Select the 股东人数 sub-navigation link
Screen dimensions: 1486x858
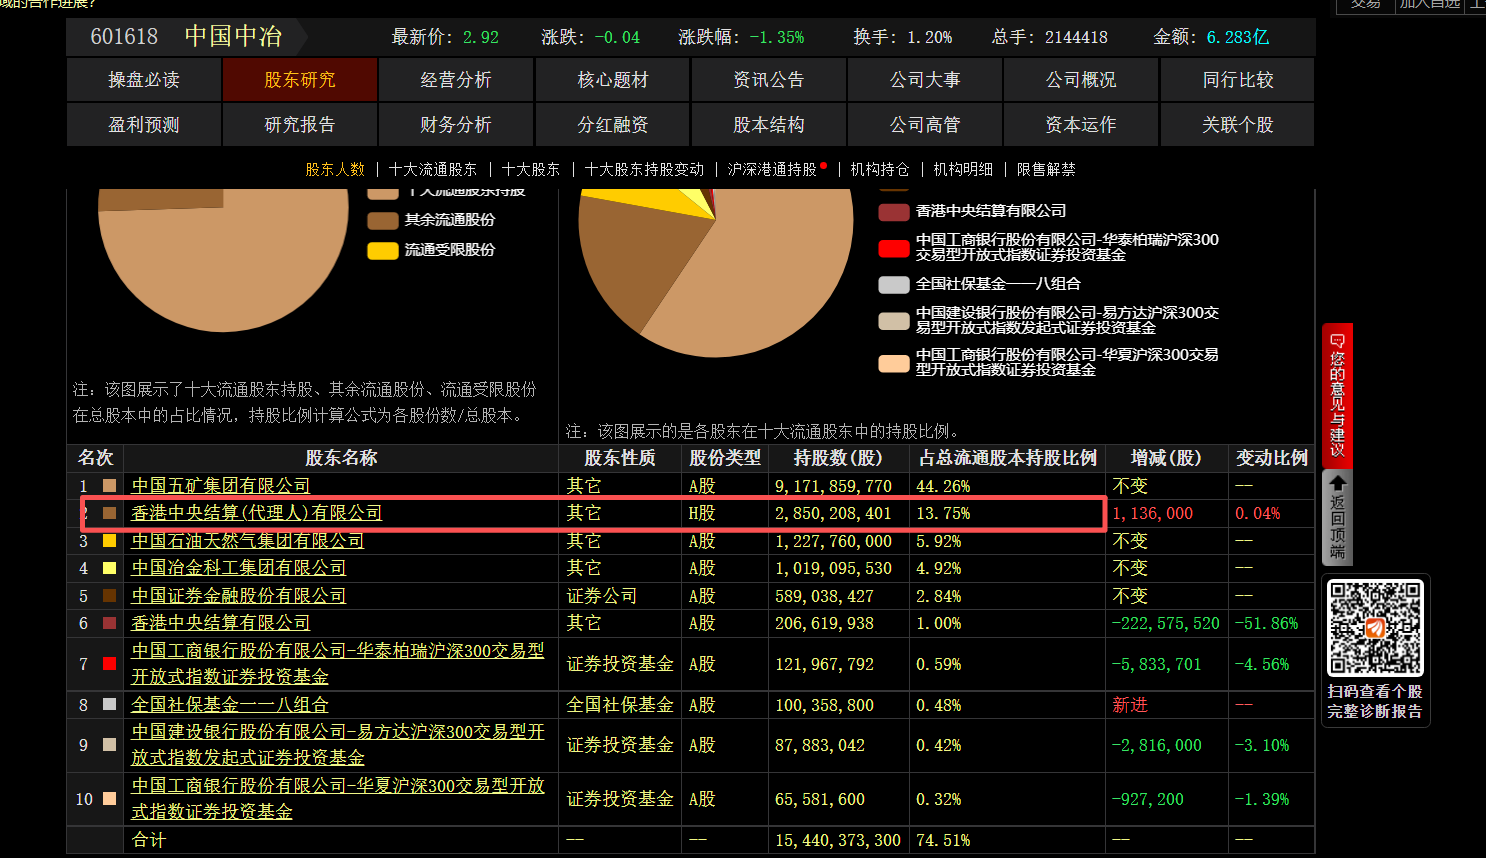coord(335,170)
